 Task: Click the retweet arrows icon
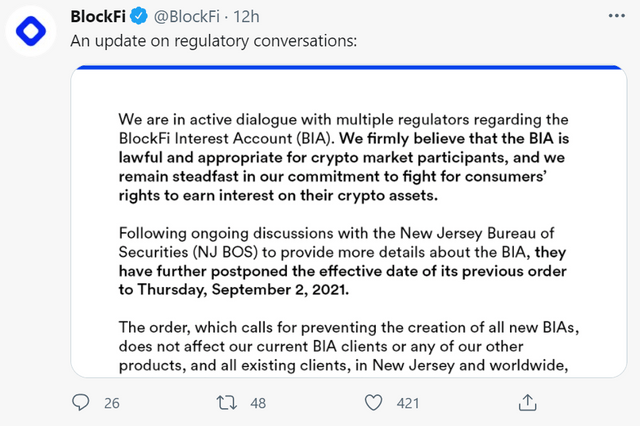226,401
